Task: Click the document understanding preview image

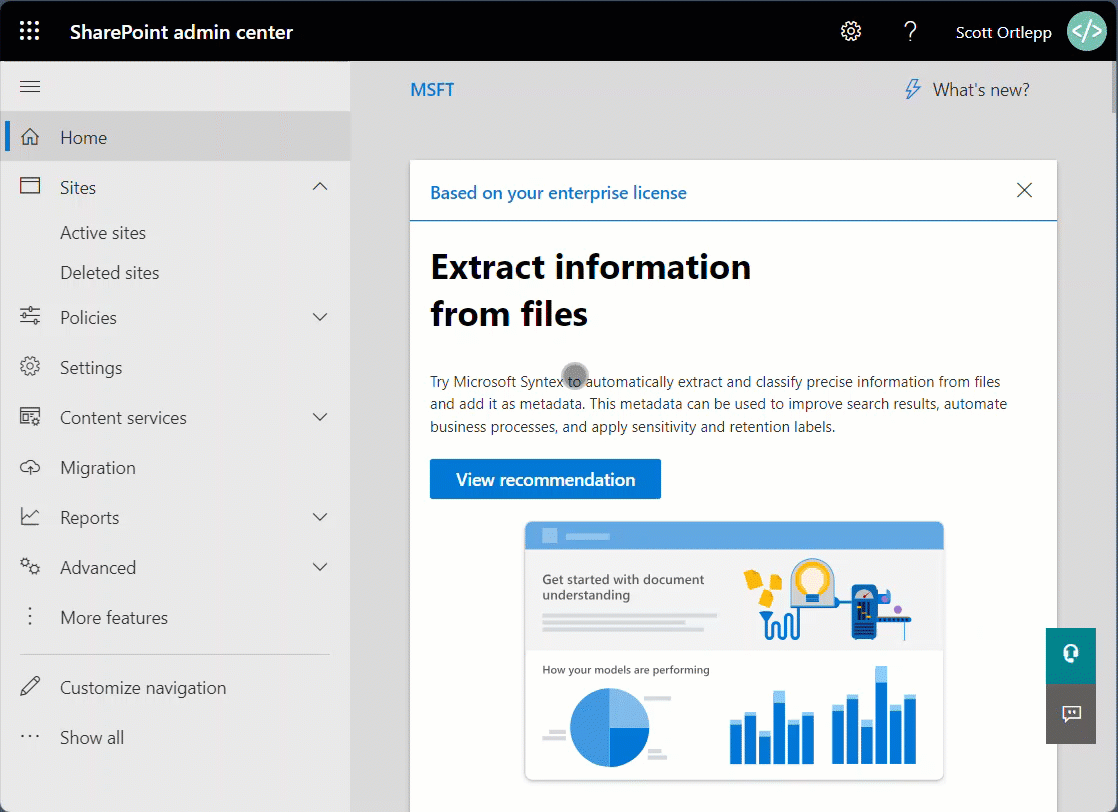Action: (x=734, y=651)
